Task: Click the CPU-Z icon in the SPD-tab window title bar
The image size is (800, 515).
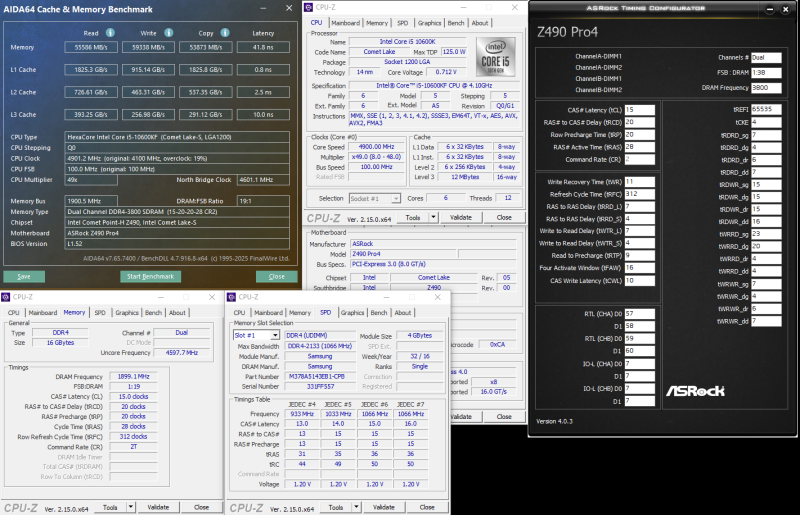Action: point(231,297)
